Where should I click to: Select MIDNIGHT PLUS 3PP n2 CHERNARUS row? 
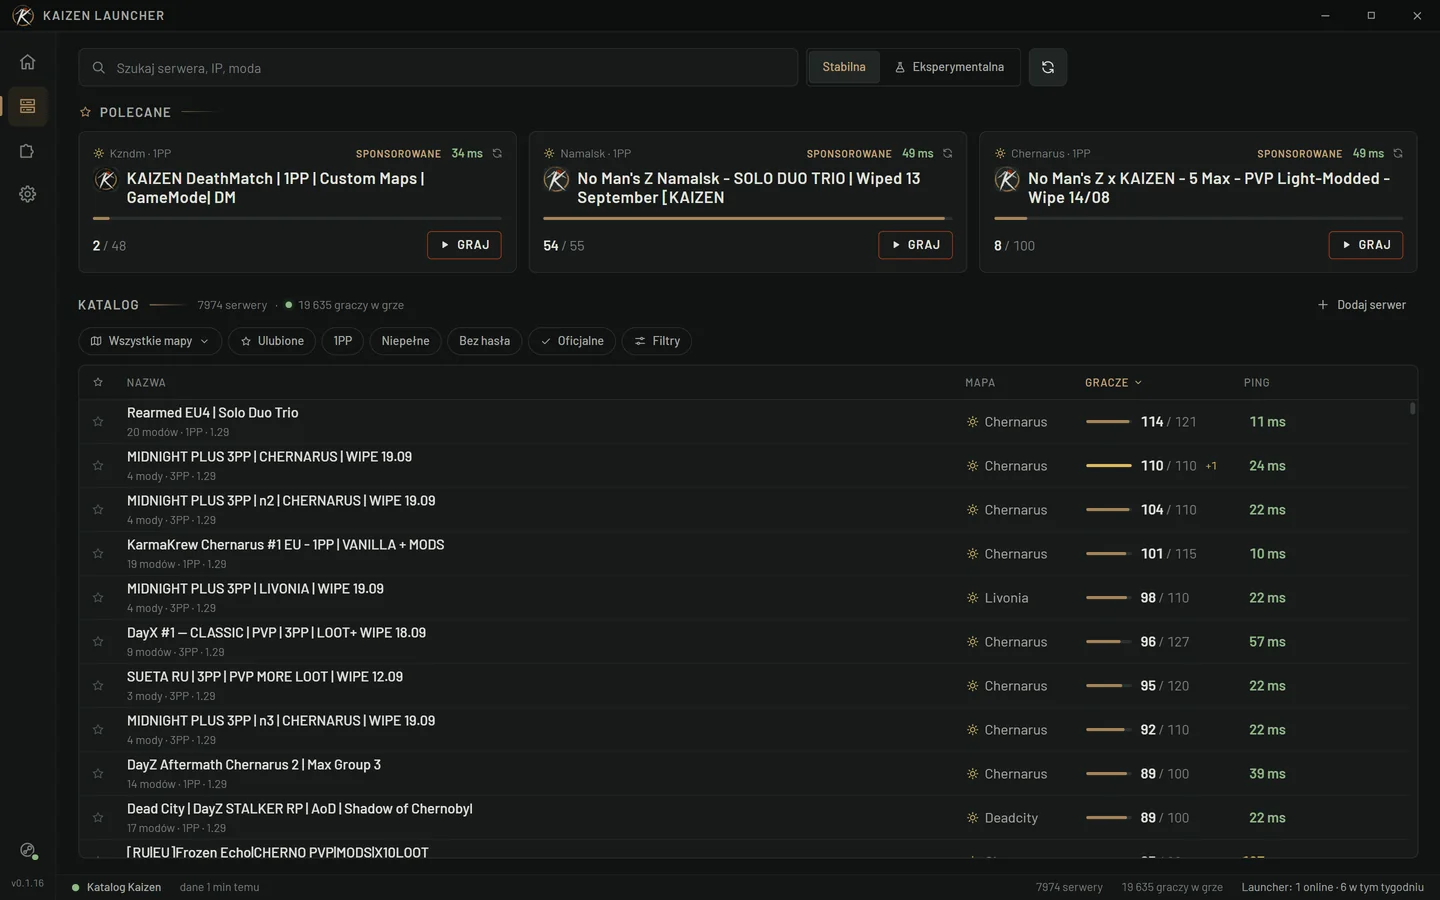743,510
